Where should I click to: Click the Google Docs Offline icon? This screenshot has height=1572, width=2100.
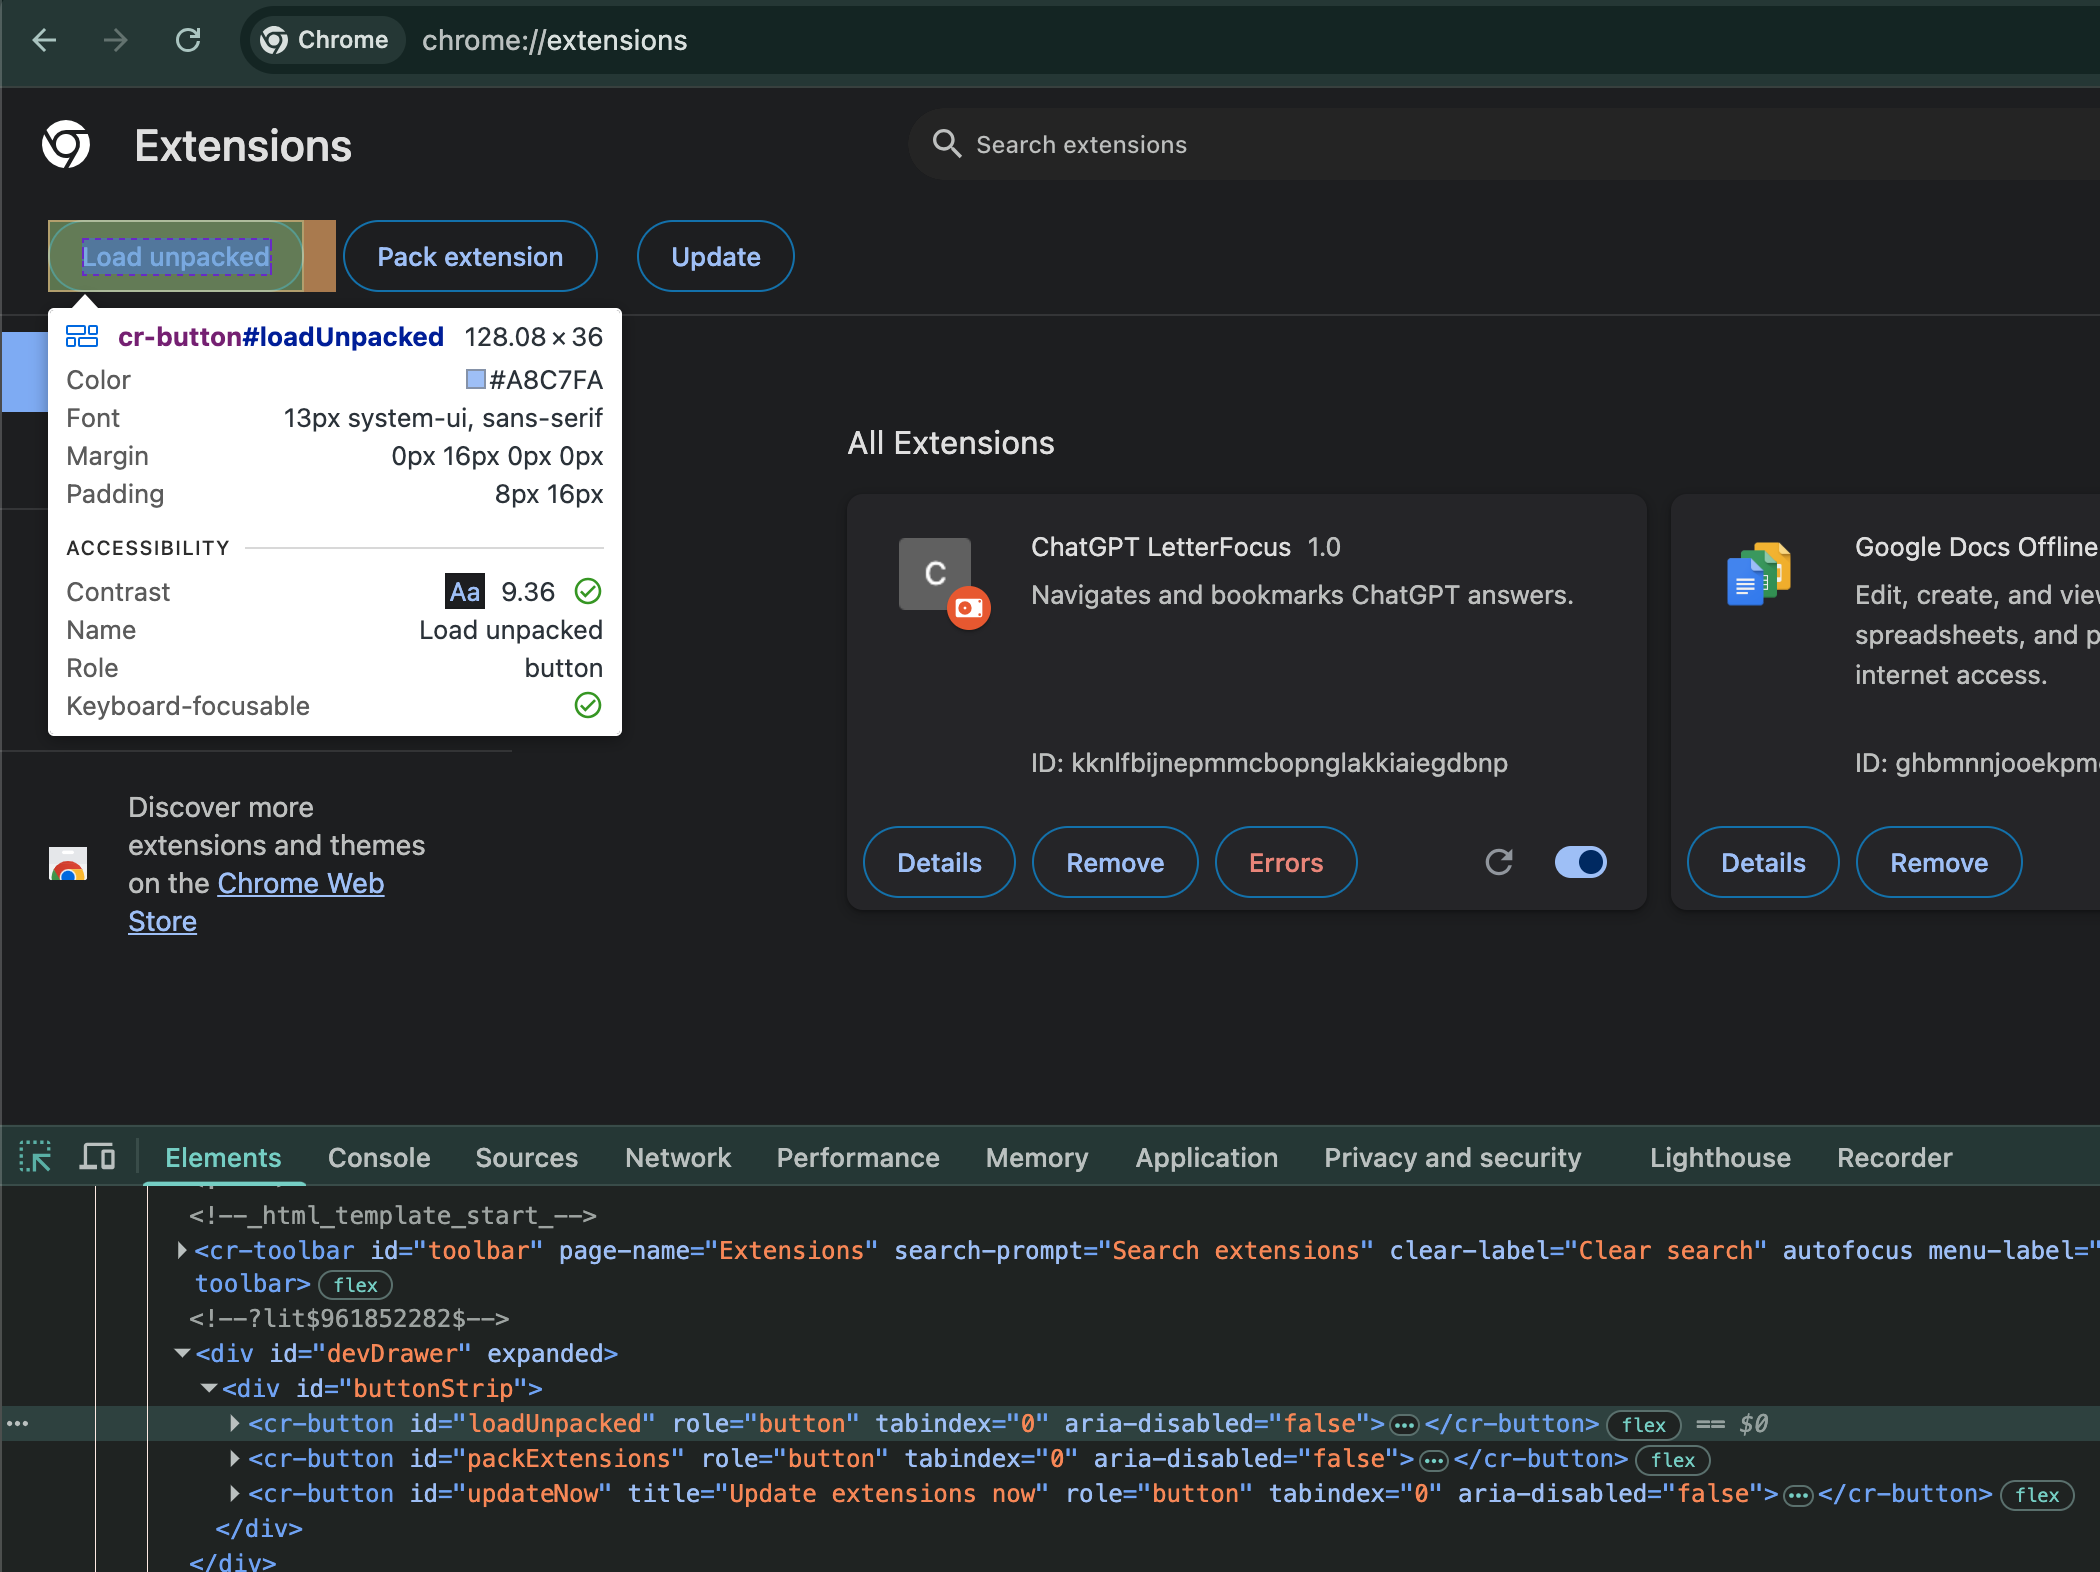click(x=1759, y=574)
